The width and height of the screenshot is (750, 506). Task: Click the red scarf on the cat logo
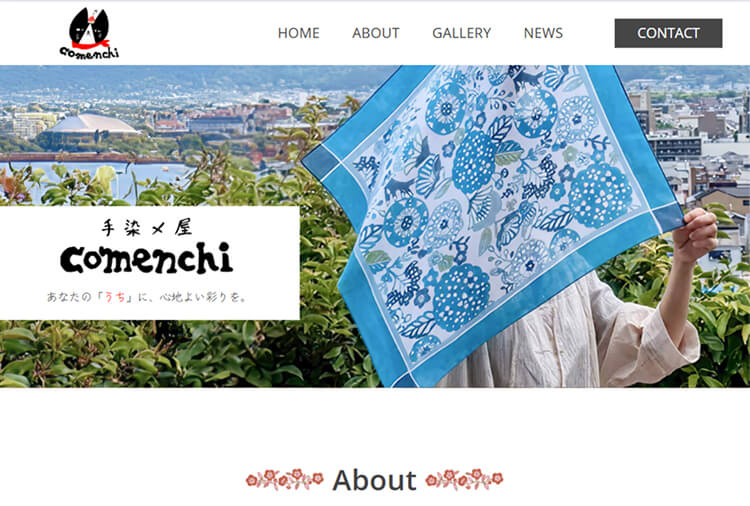click(x=91, y=45)
